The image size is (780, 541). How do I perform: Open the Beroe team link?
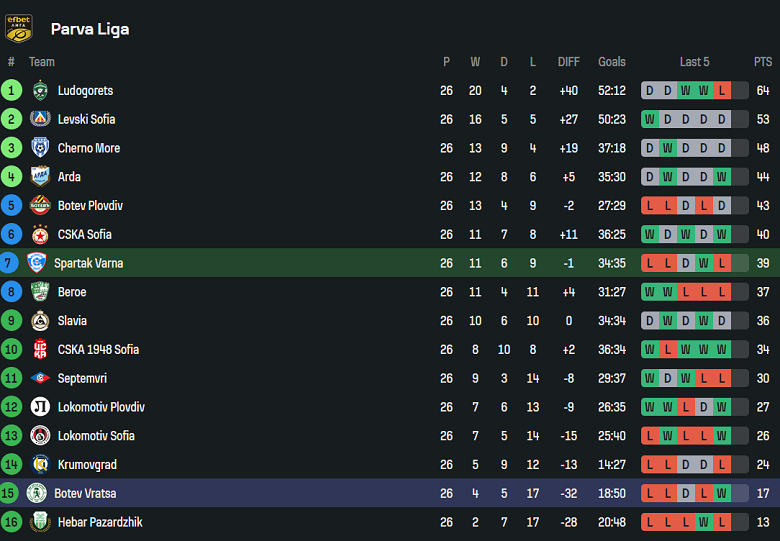coord(72,292)
